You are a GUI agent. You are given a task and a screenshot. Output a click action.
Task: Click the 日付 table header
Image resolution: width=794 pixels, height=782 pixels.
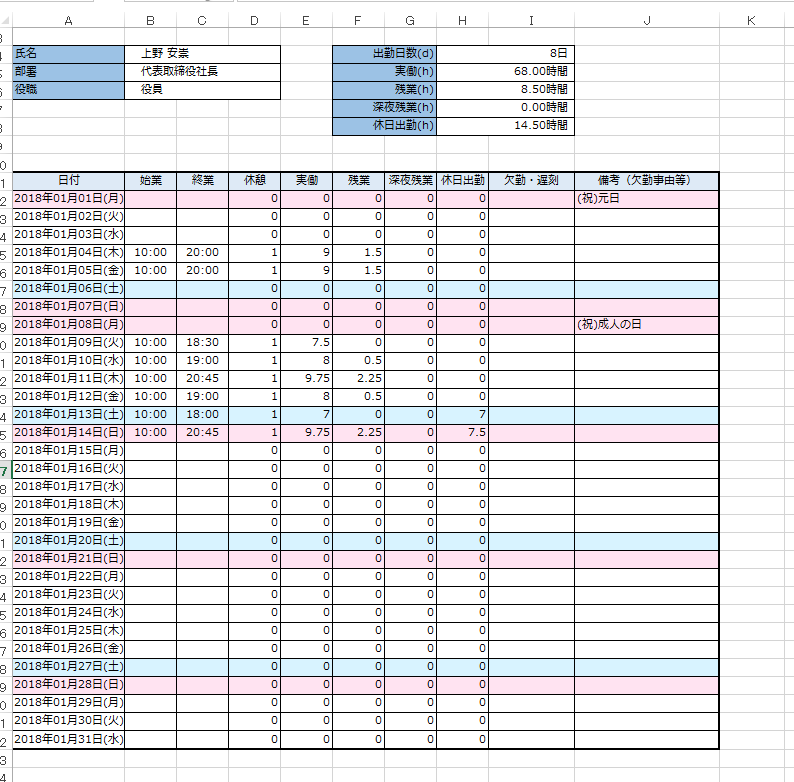click(x=68, y=180)
